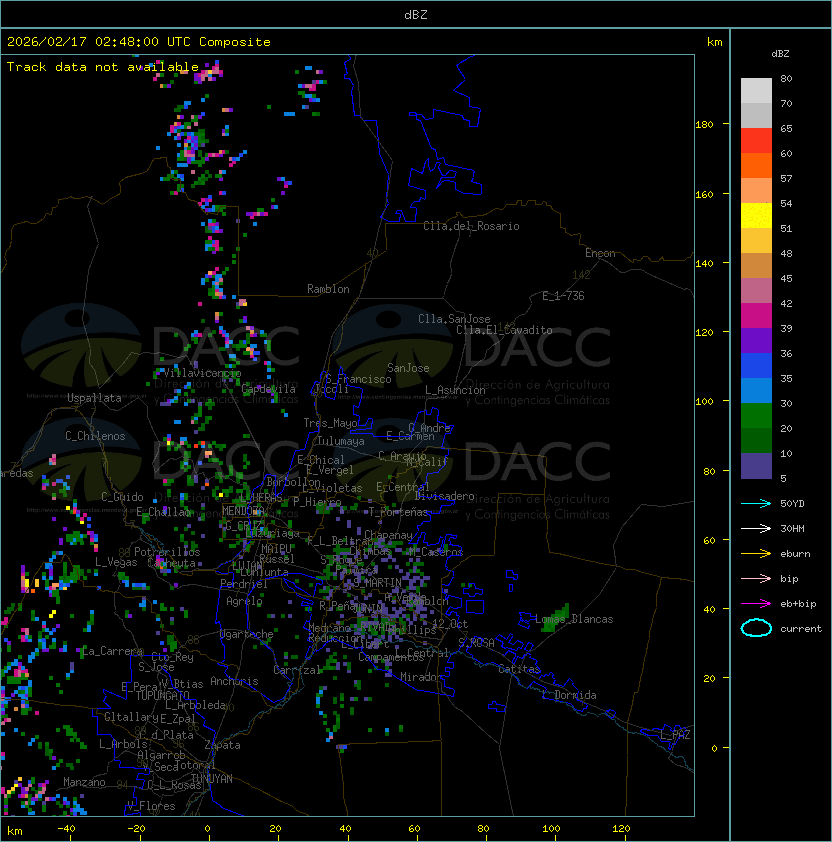This screenshot has width=832, height=842.
Task: Click the 'Carrizal' map label
Action: [x=297, y=670]
